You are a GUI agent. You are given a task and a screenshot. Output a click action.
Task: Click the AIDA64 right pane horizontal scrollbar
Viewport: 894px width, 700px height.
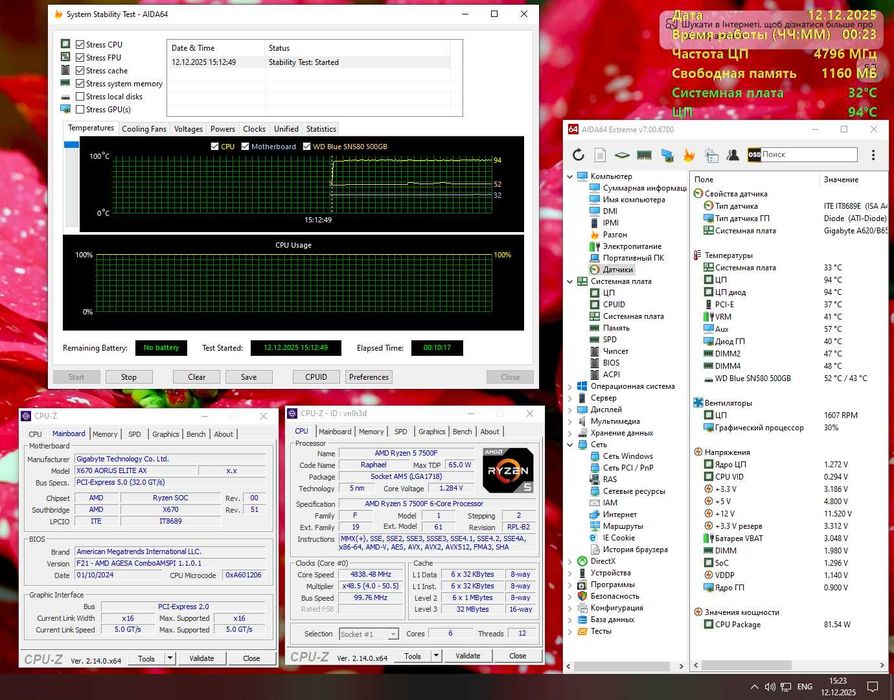(747, 665)
